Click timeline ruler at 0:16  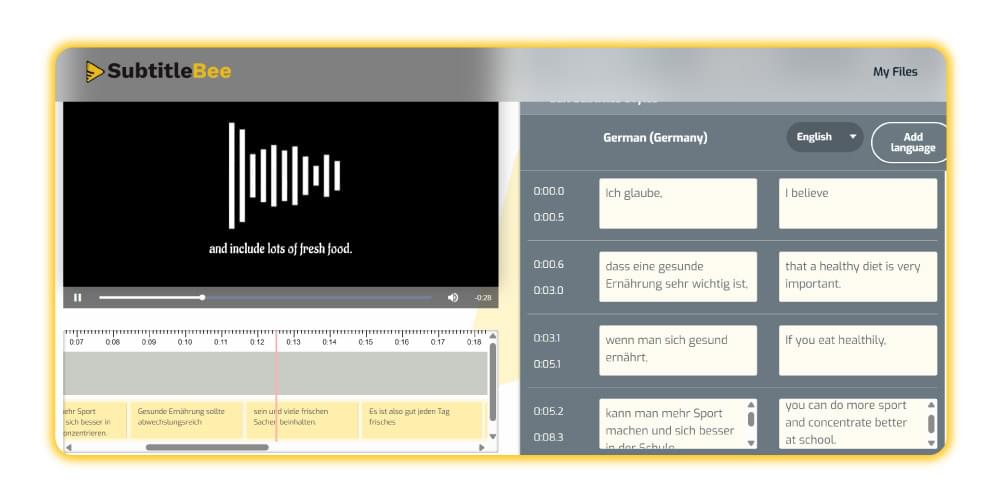[401, 342]
